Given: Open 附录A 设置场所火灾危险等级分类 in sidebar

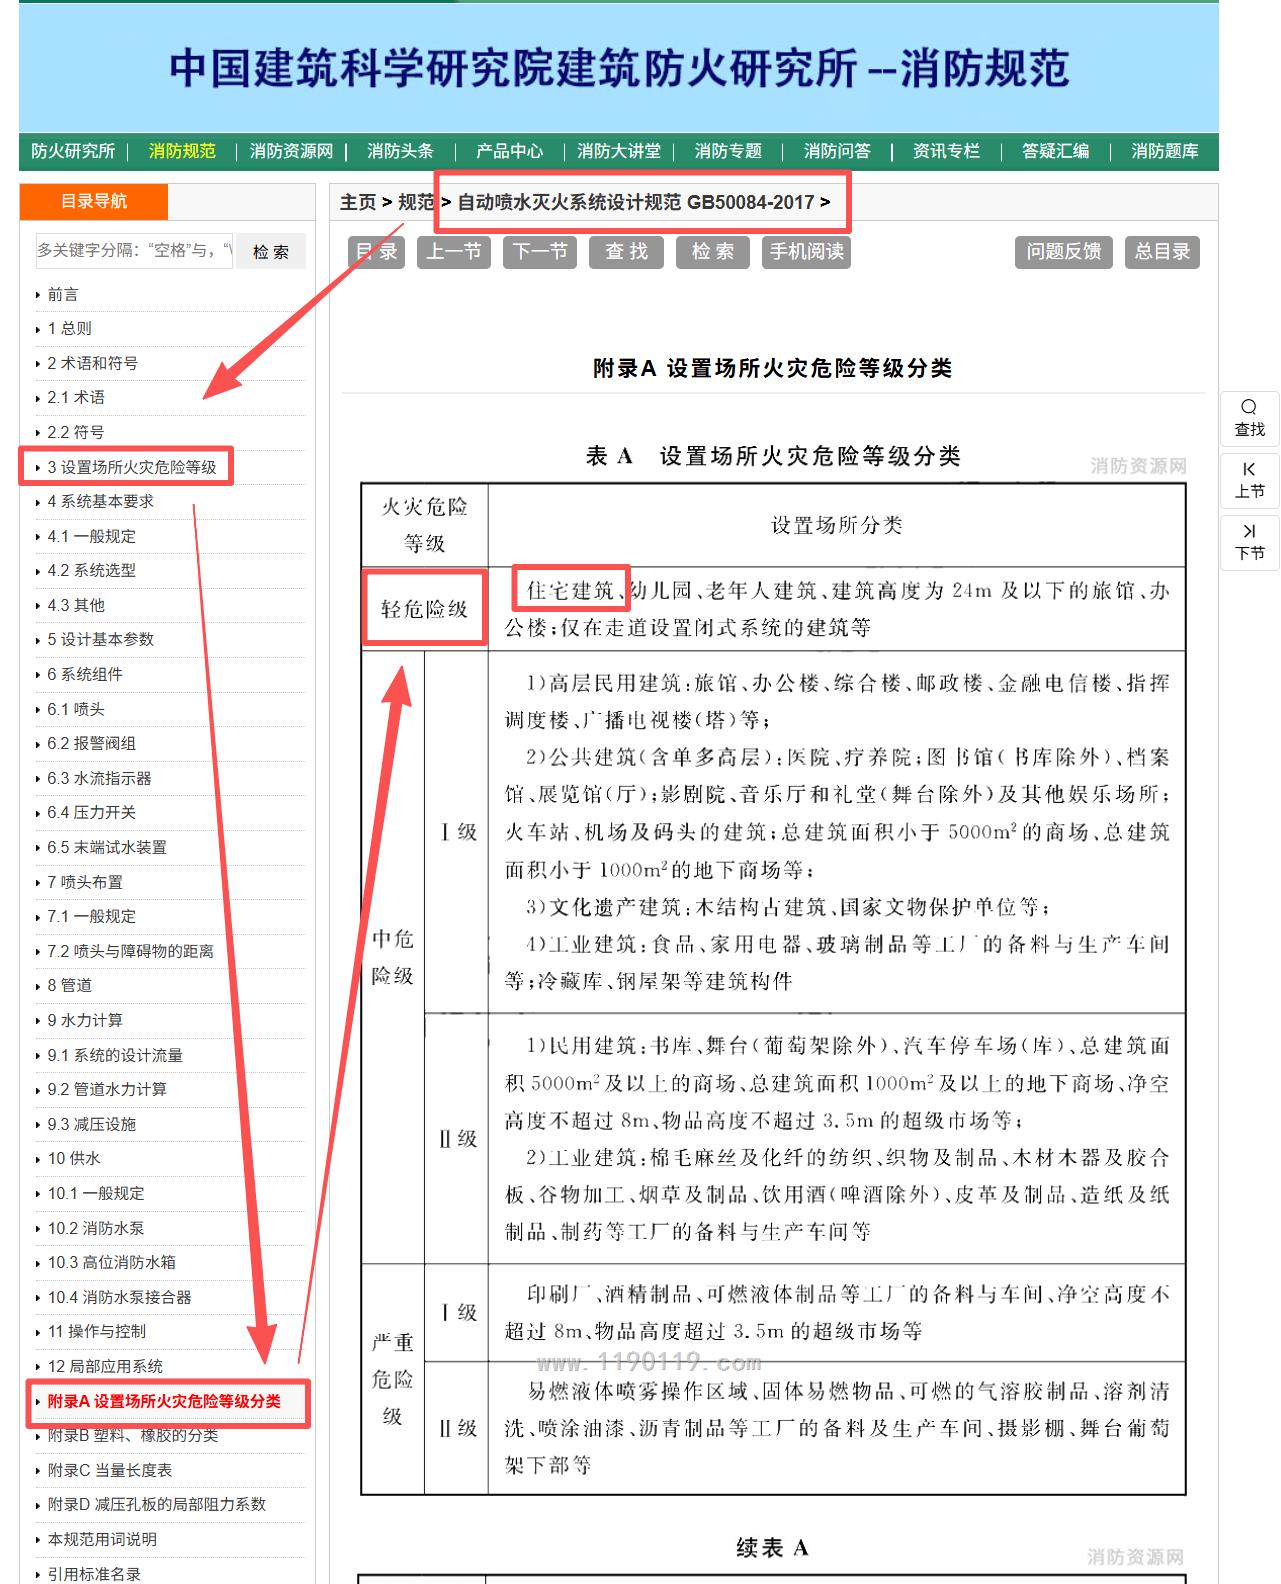Looking at the screenshot, I should tap(164, 1402).
